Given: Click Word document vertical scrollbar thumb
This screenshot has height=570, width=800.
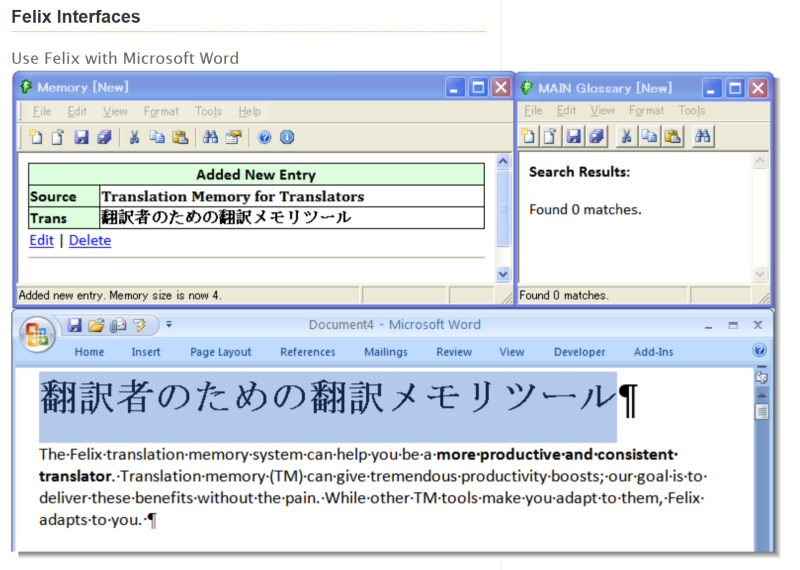Looking at the screenshot, I should [x=762, y=411].
